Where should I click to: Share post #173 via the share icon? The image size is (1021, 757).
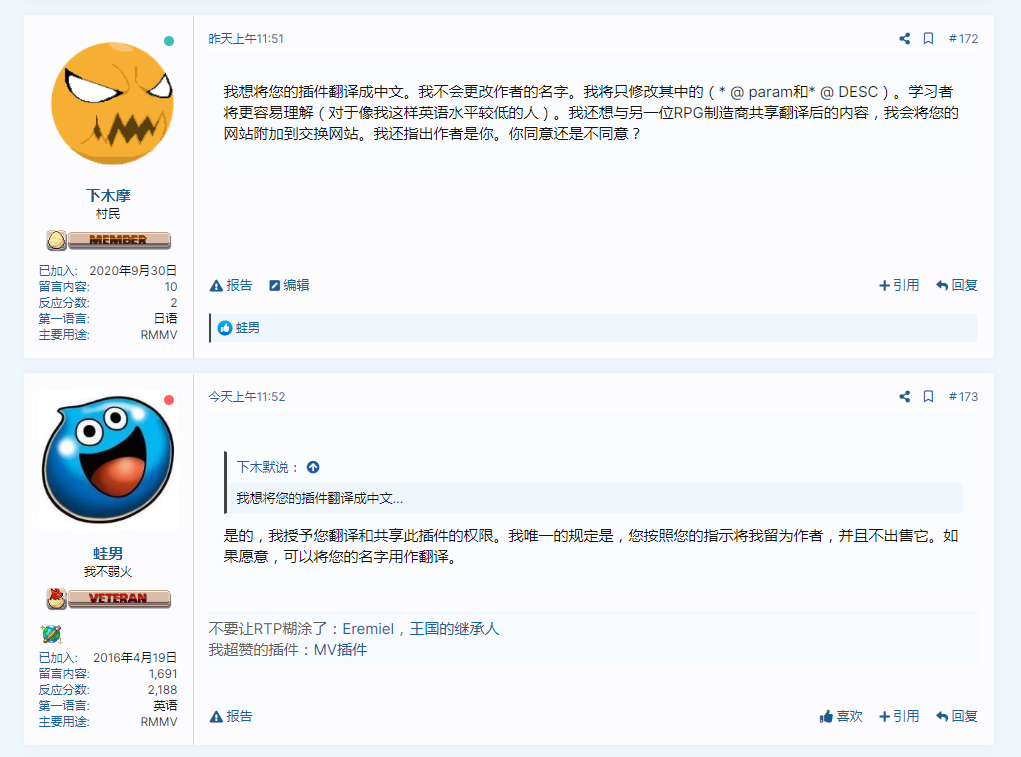click(x=904, y=396)
